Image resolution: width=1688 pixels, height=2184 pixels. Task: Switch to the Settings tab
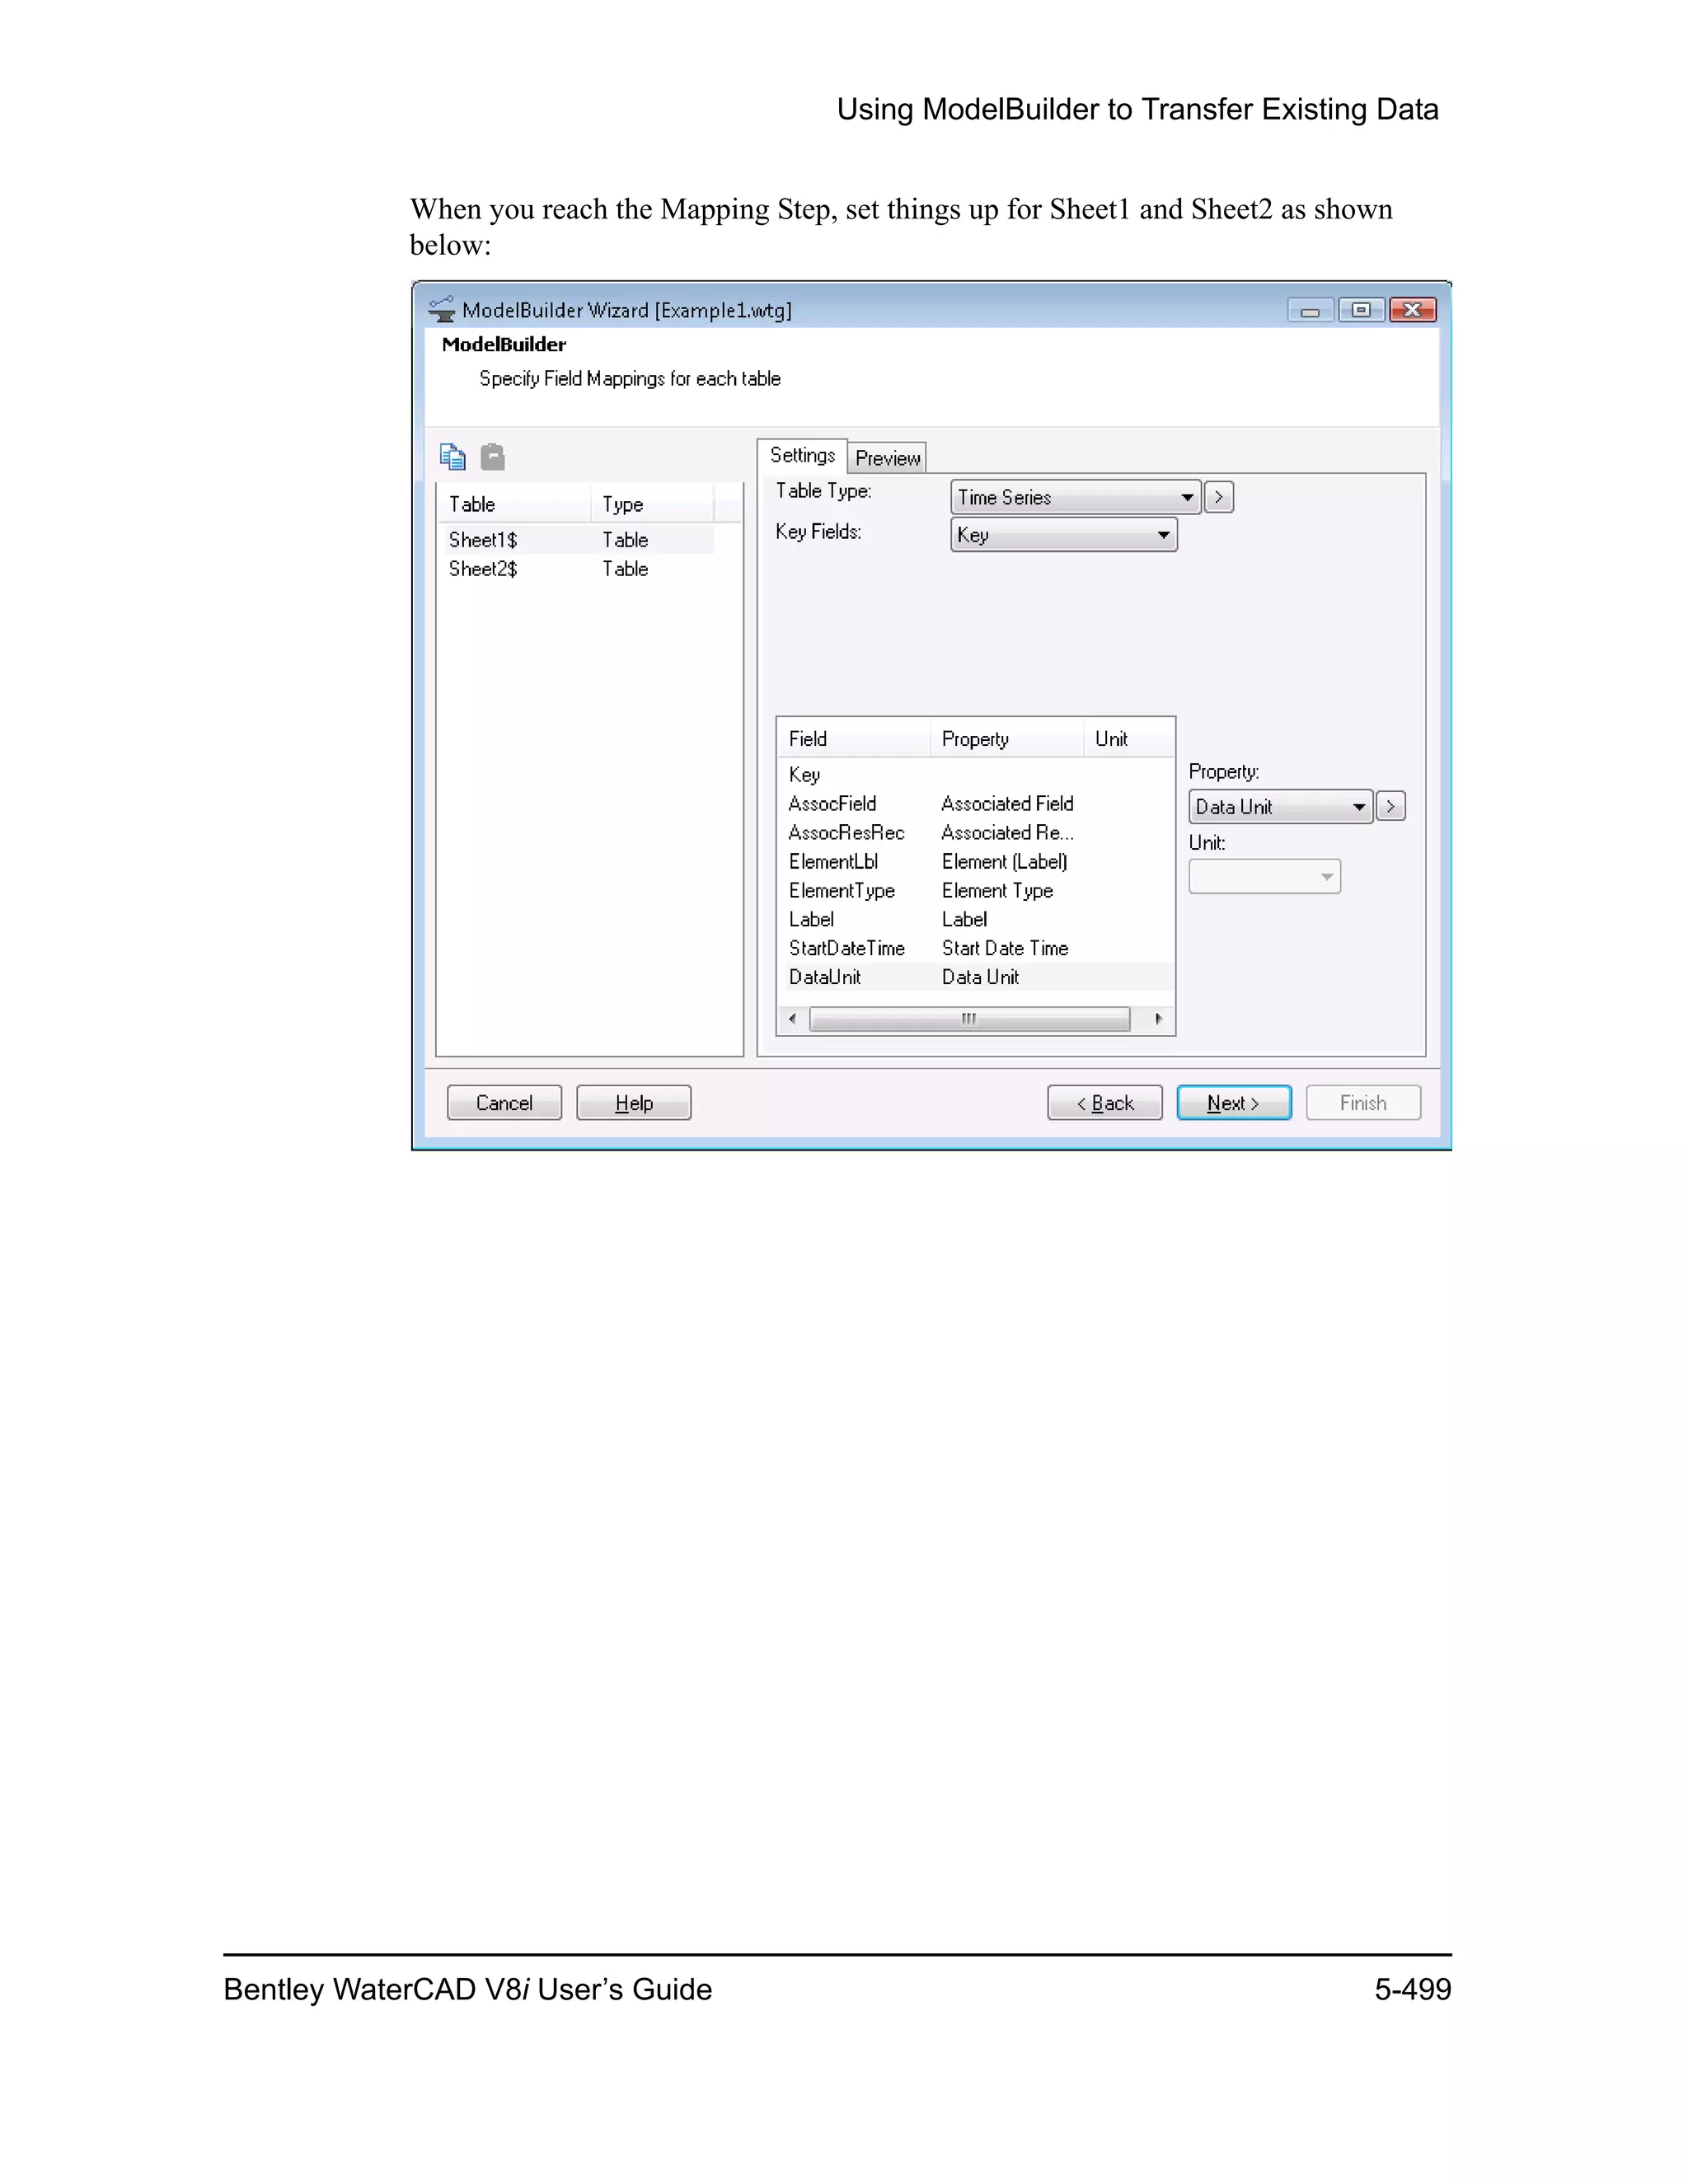tap(802, 456)
